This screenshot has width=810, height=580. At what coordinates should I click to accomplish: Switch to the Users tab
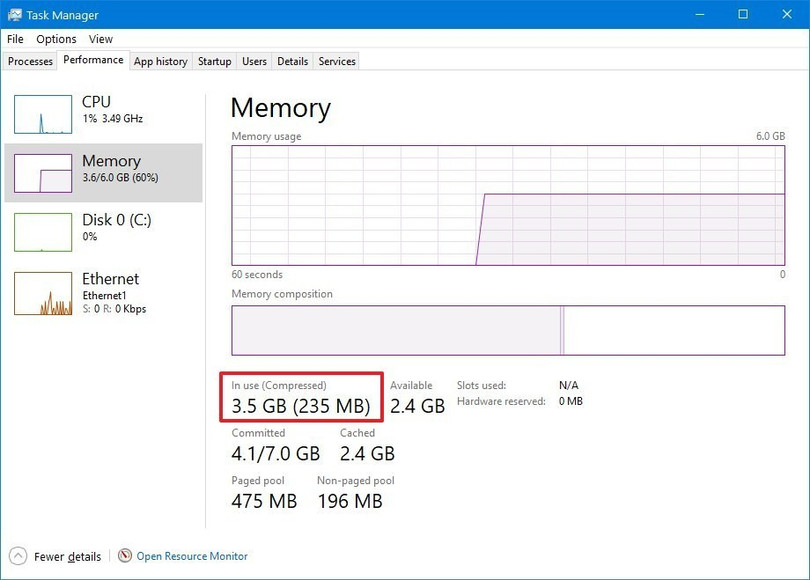tap(254, 61)
